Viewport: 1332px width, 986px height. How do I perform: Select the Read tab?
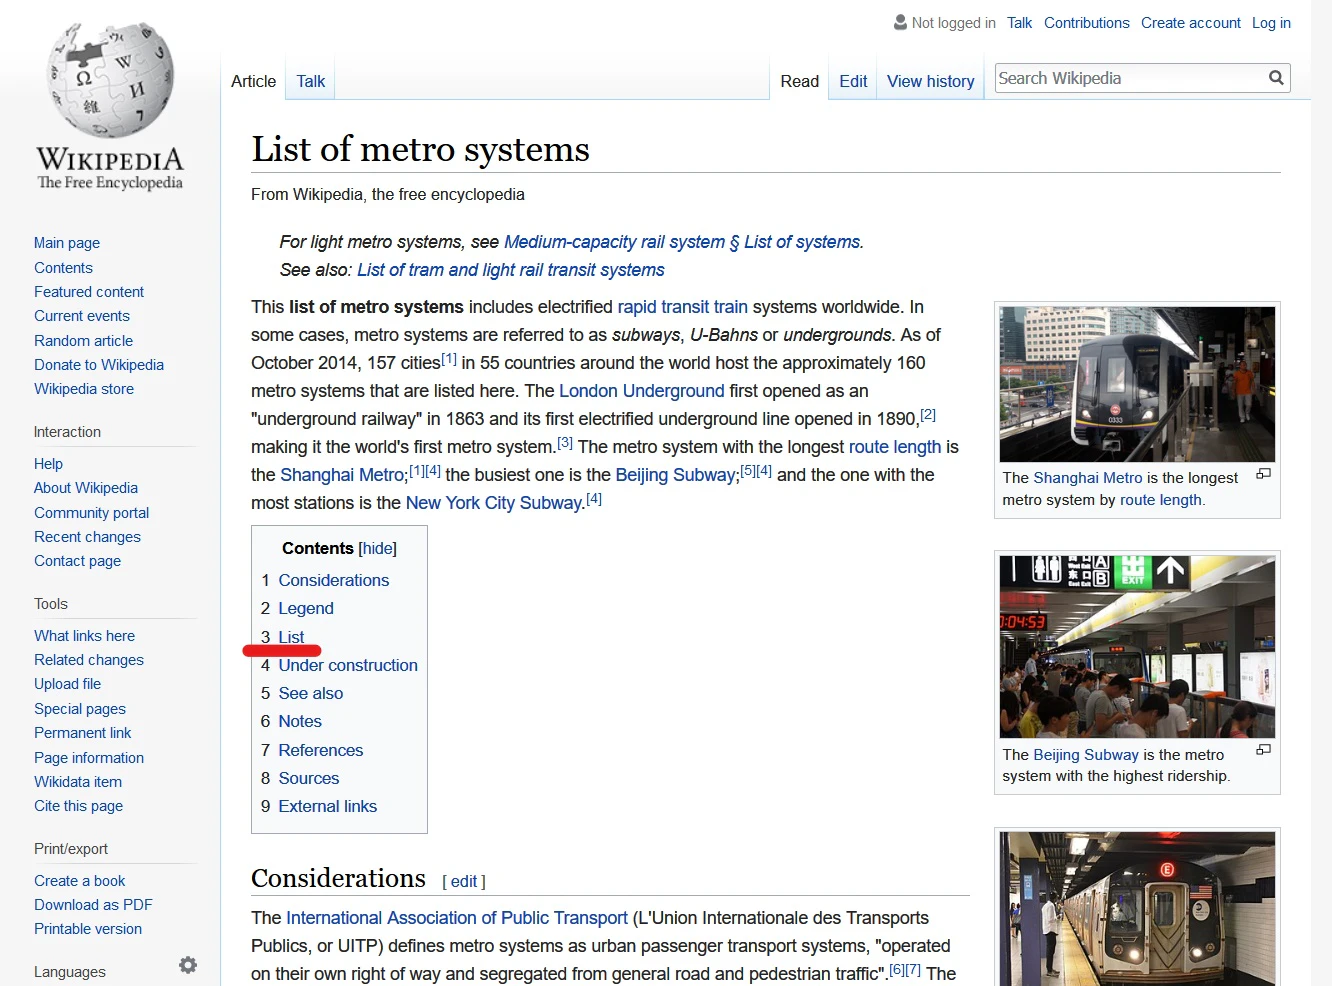[x=800, y=81]
